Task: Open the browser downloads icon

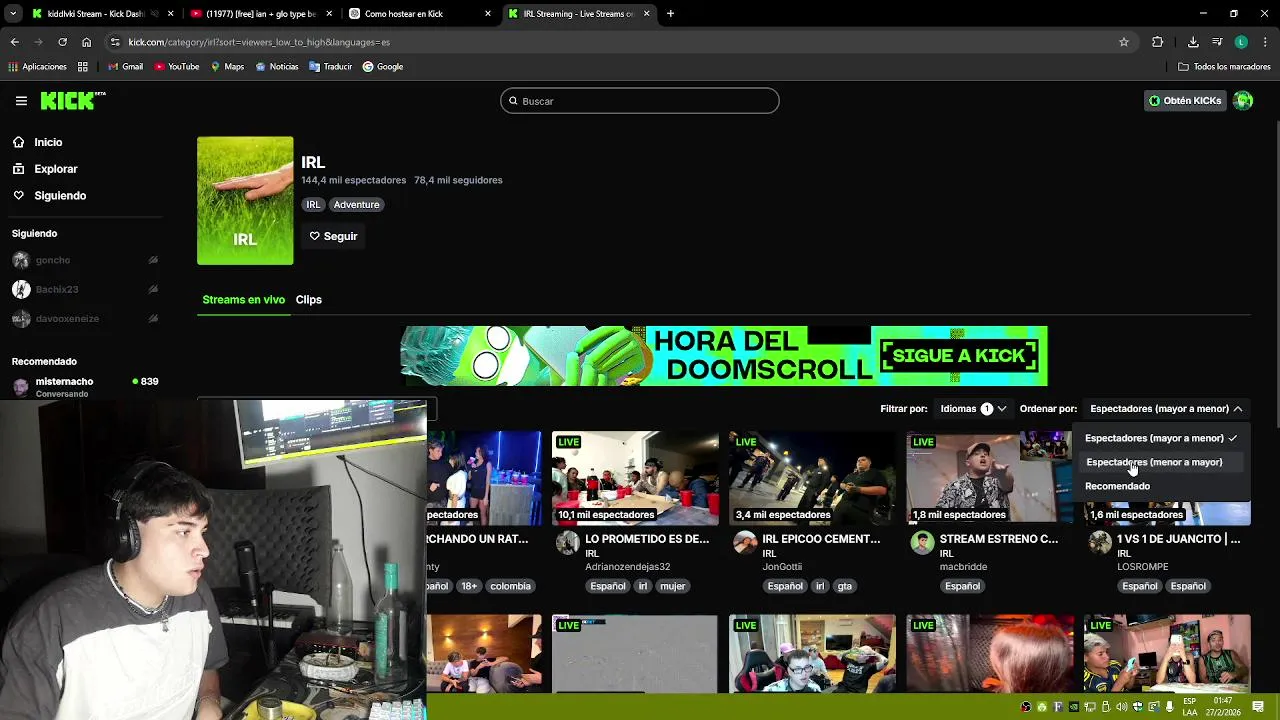Action: pyautogui.click(x=1193, y=42)
